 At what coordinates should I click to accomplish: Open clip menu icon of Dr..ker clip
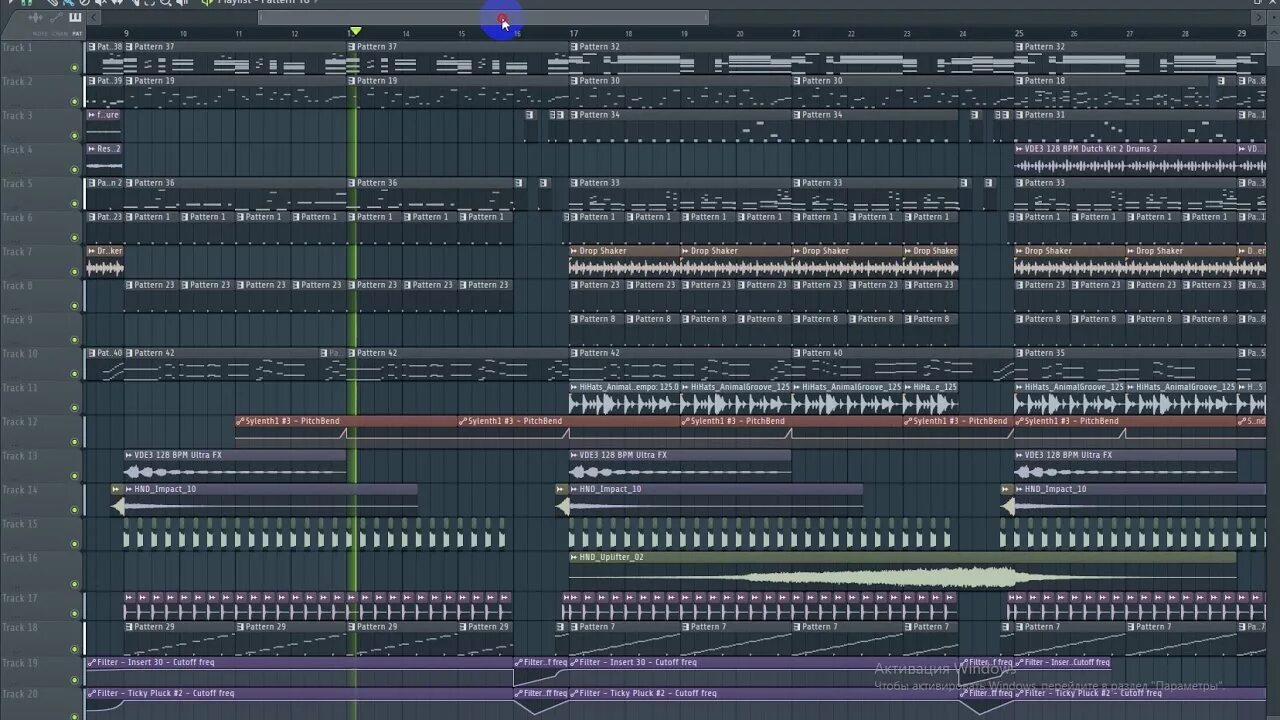[91, 251]
